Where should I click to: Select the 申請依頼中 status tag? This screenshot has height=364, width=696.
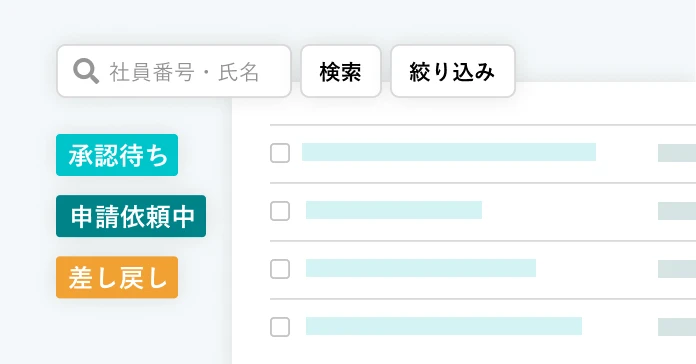point(131,216)
